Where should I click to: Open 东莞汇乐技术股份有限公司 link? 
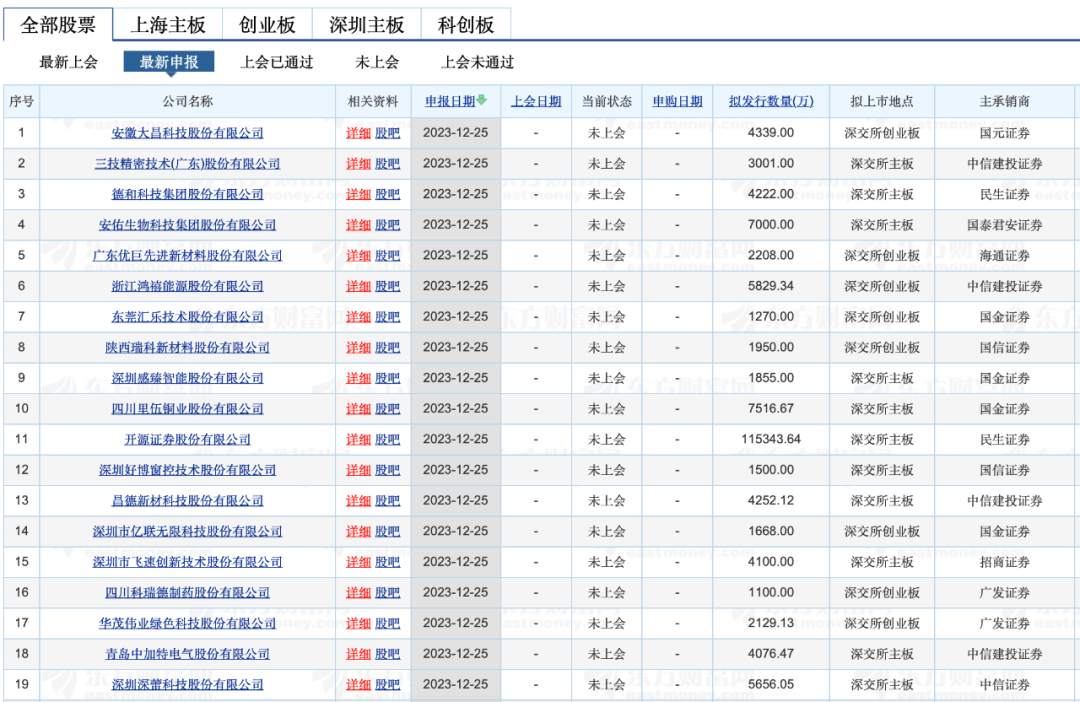pyautogui.click(x=187, y=317)
